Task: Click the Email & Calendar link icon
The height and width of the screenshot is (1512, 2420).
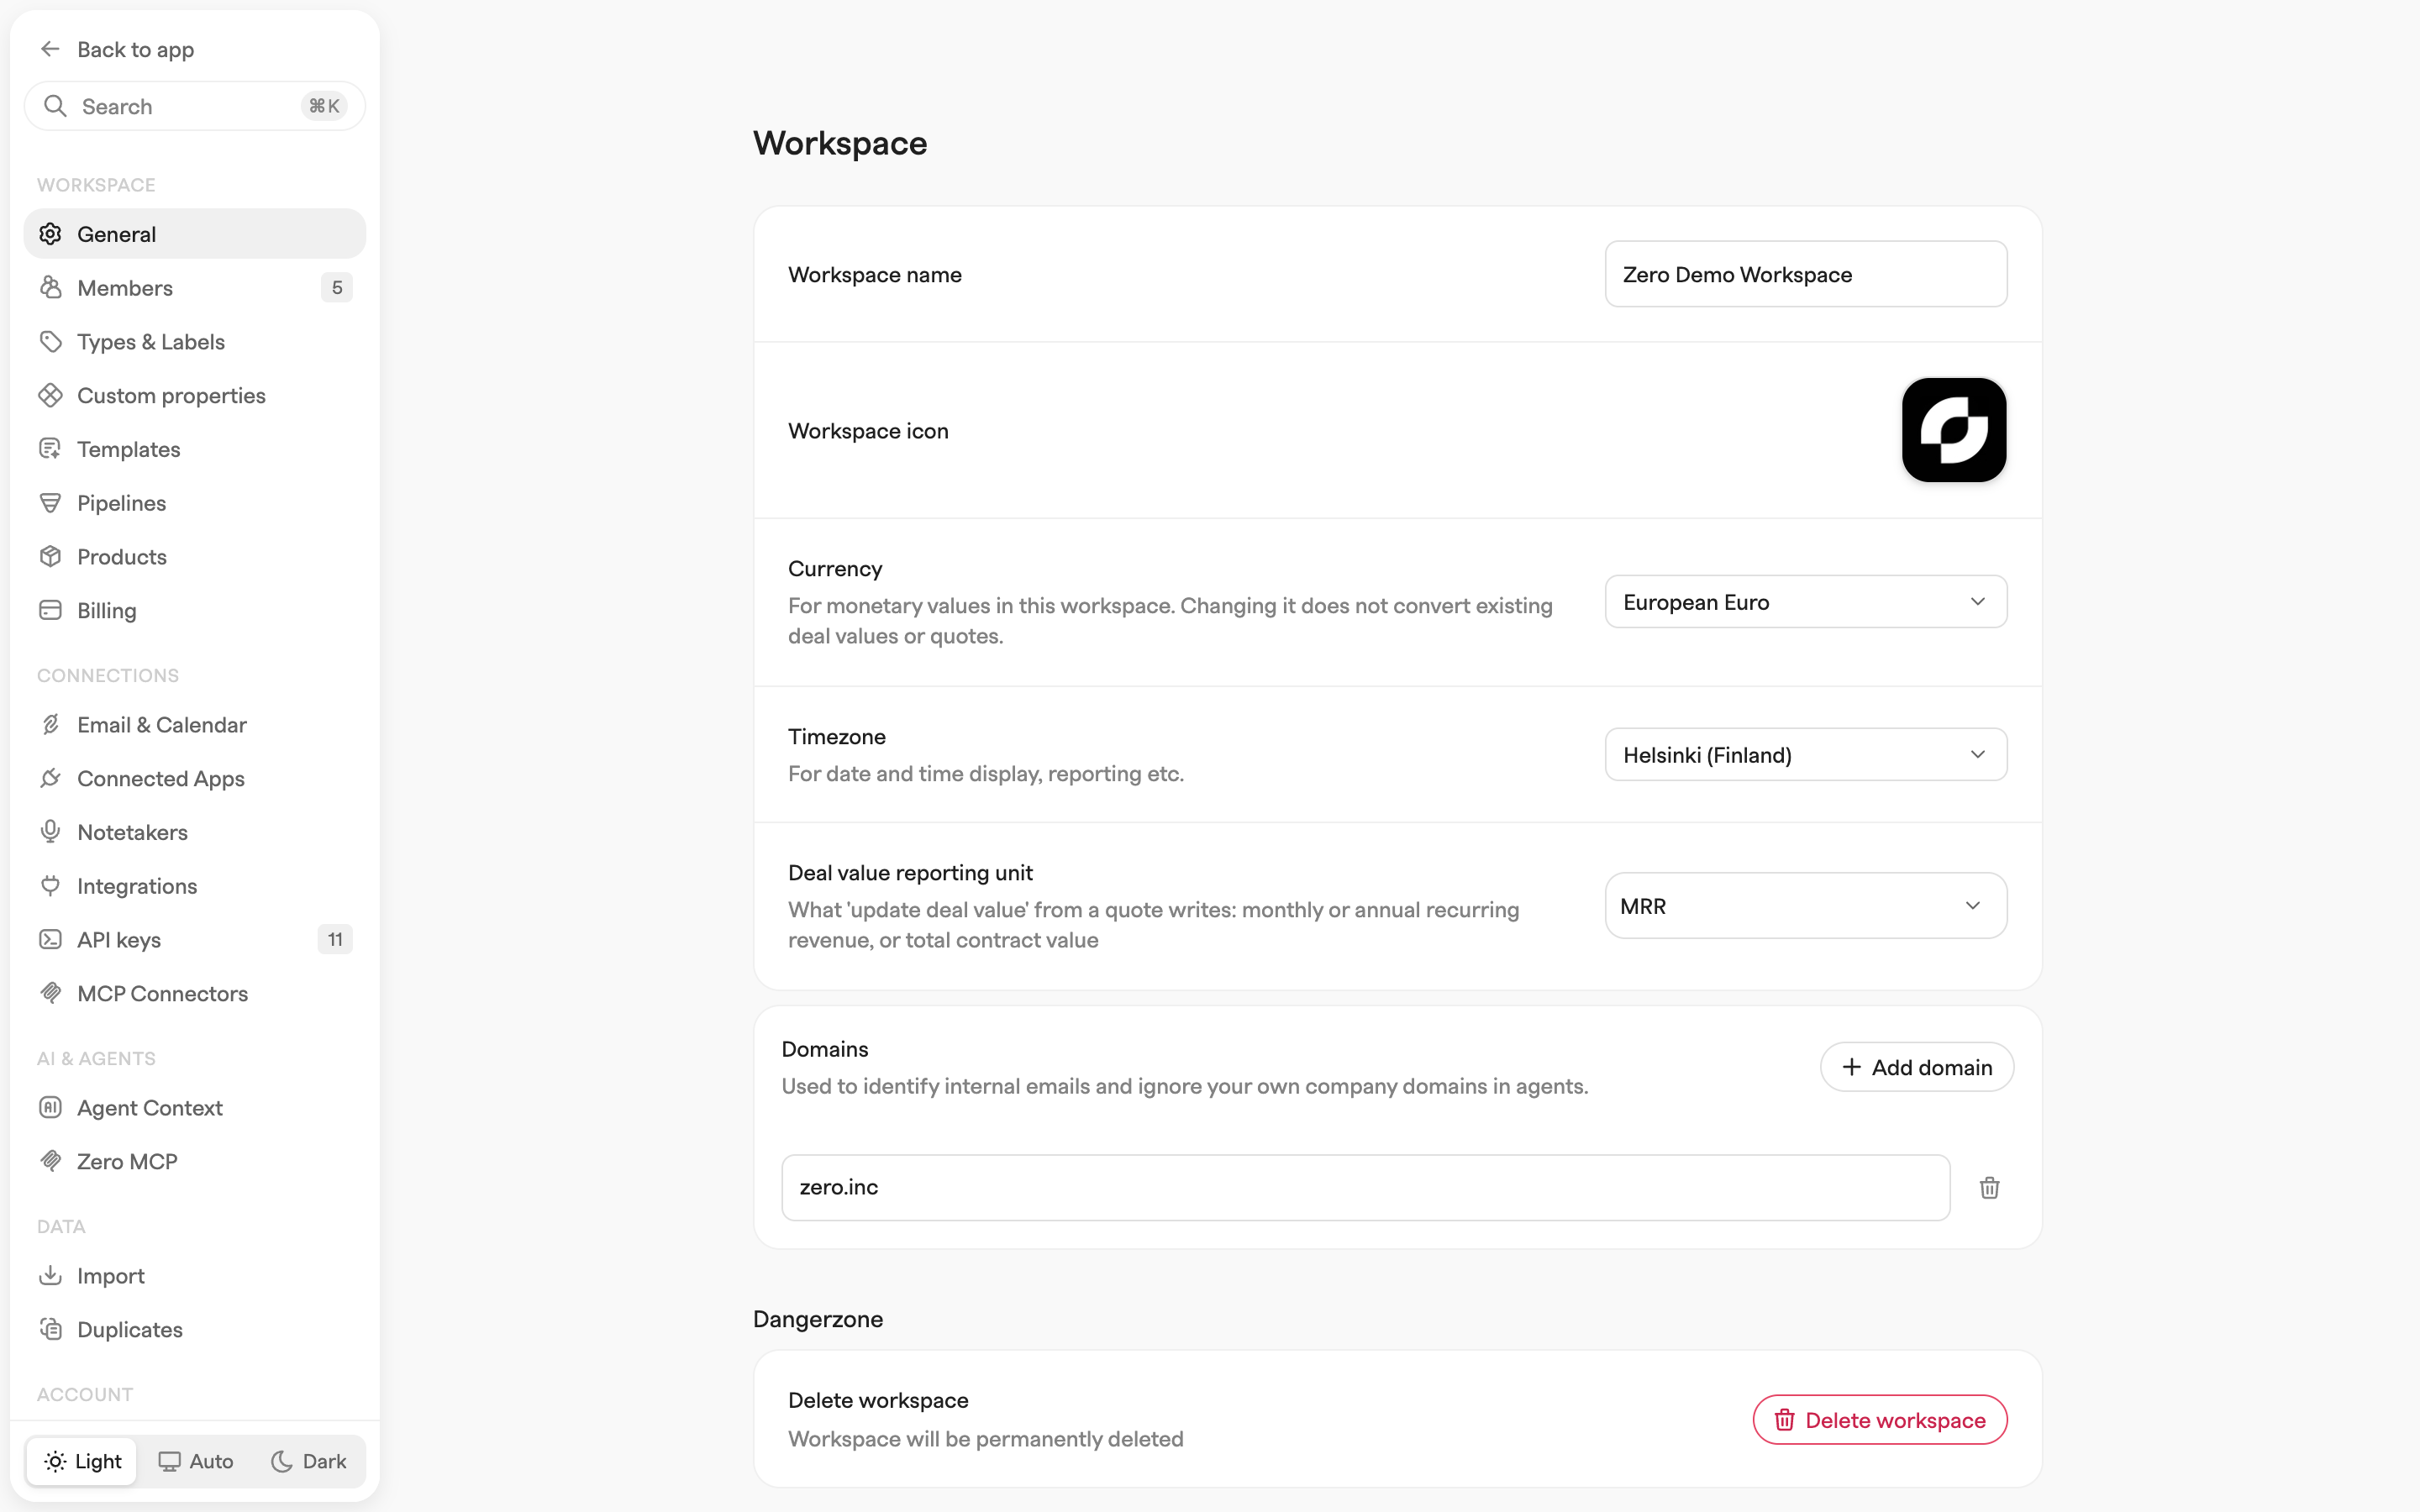Action: (51, 725)
